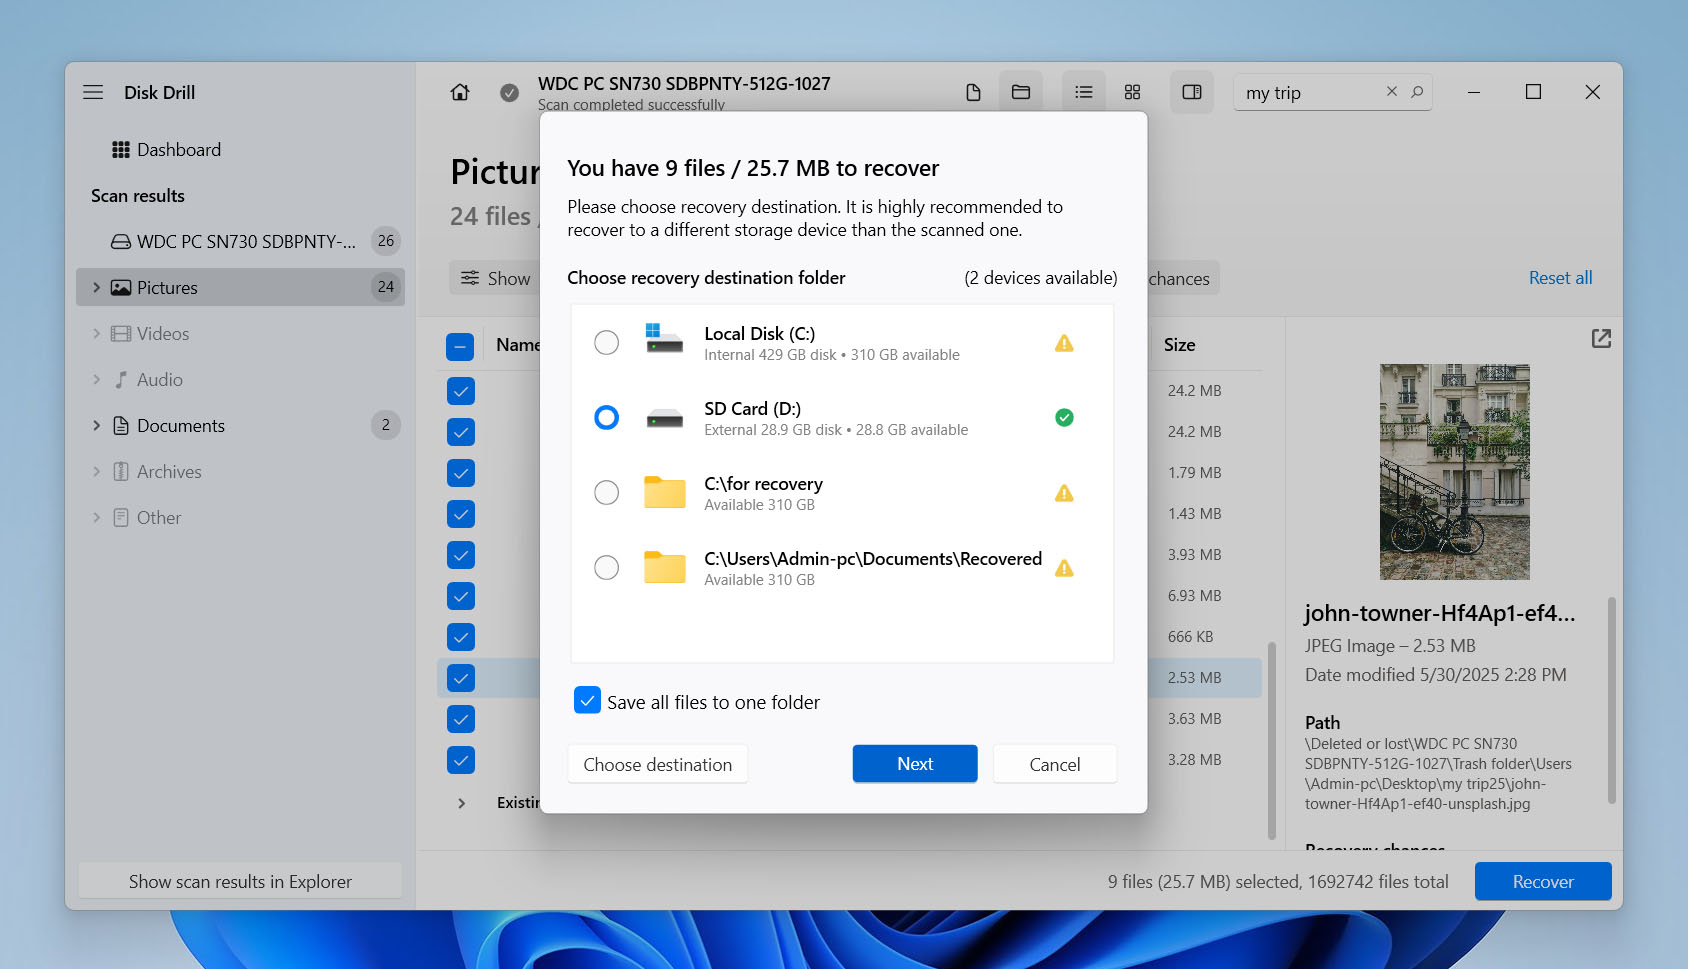Screen dimensions: 1688x969
Task: Click the file list scrollbar
Action: pos(1271,740)
